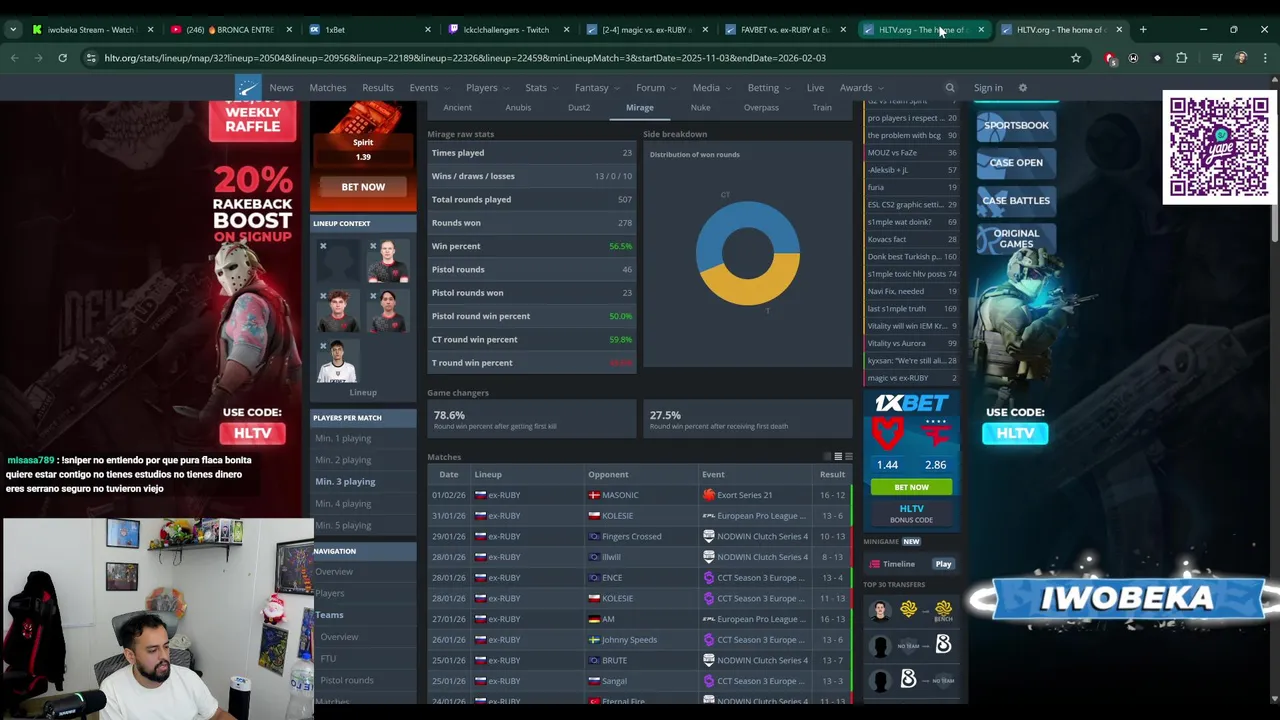Bookmark this page with star icon
The height and width of the screenshot is (720, 1280).
tap(1076, 58)
